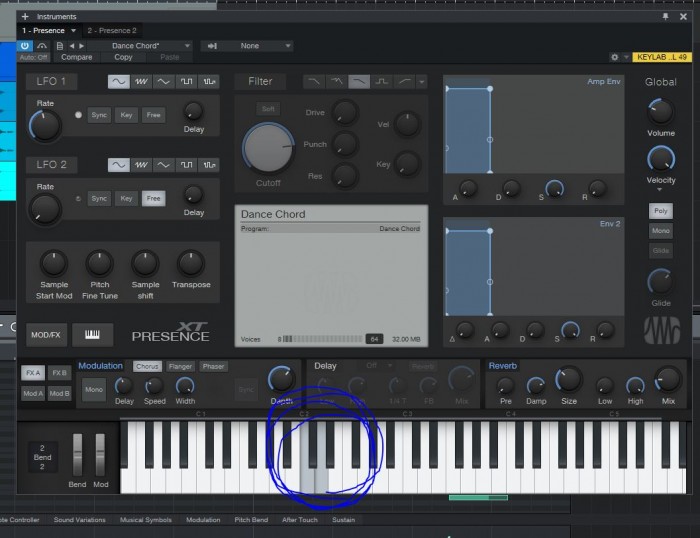The width and height of the screenshot is (700, 538).
Task: Expand the filter type dropdown arrow
Action: coord(421,82)
